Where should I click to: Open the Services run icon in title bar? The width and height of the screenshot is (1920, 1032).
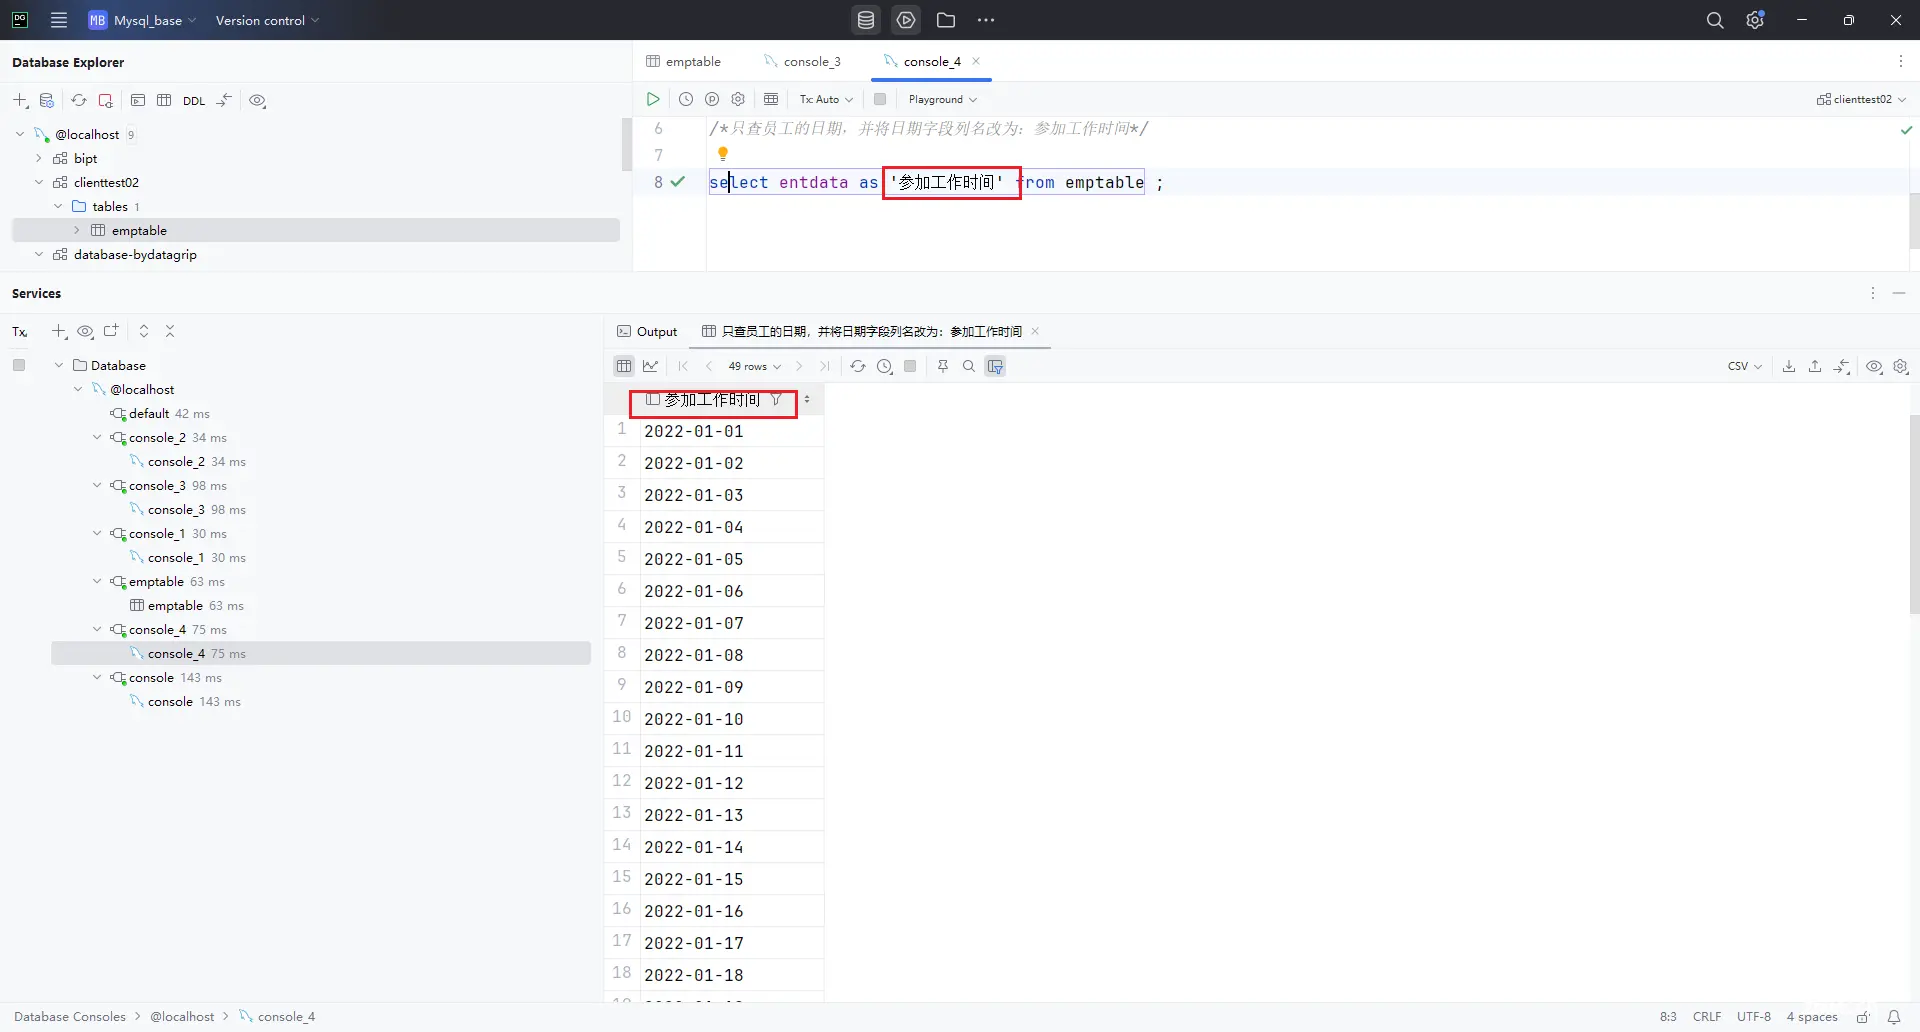(x=906, y=20)
